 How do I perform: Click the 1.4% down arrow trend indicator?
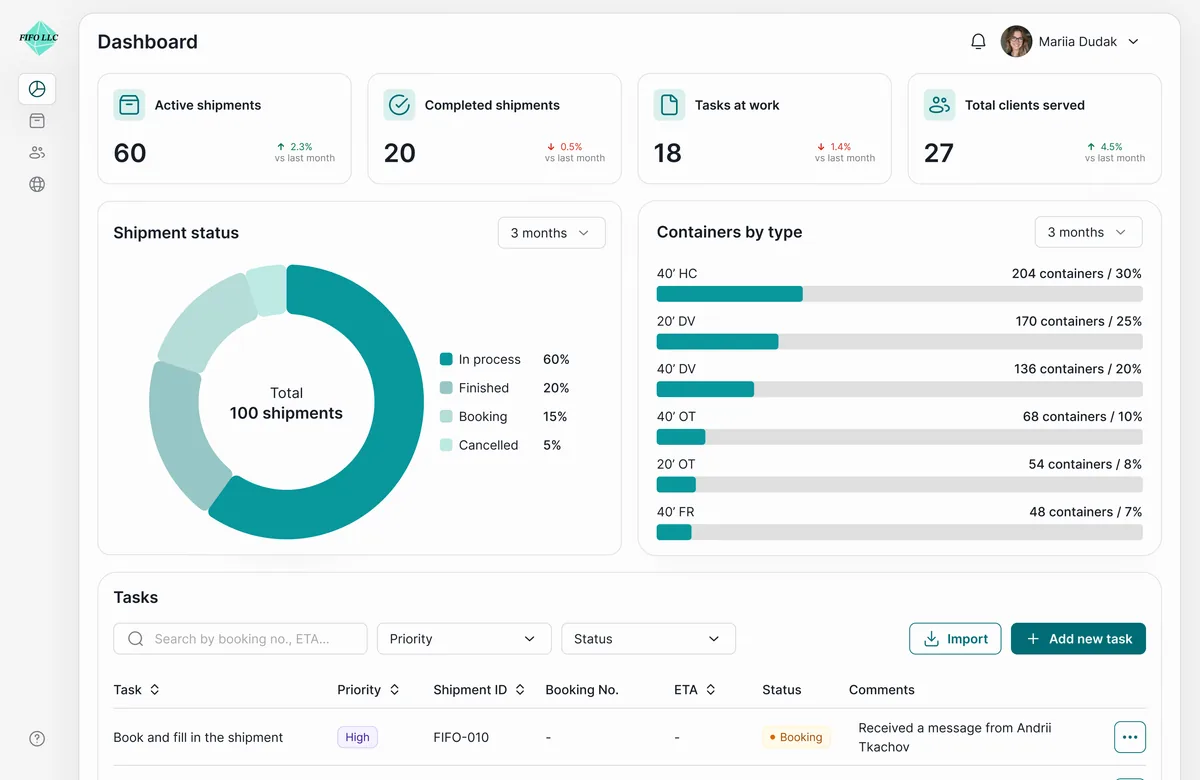(835, 147)
